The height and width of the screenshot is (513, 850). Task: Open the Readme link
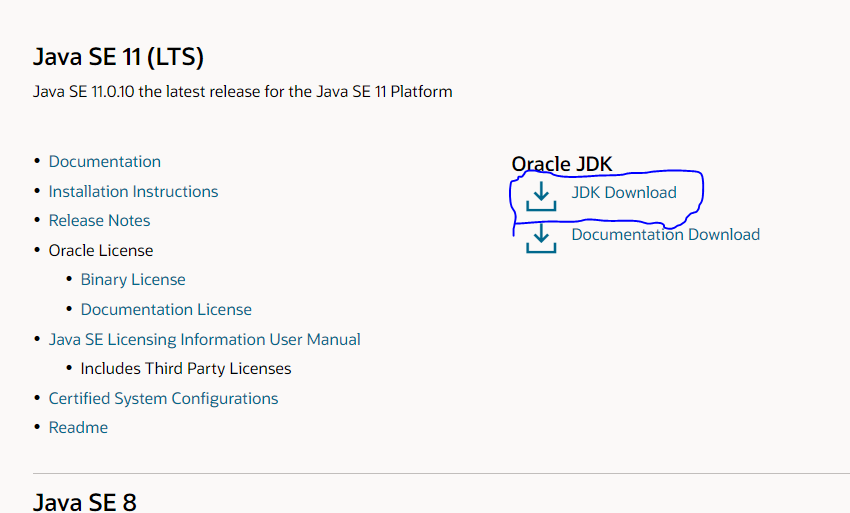pyautogui.click(x=78, y=428)
